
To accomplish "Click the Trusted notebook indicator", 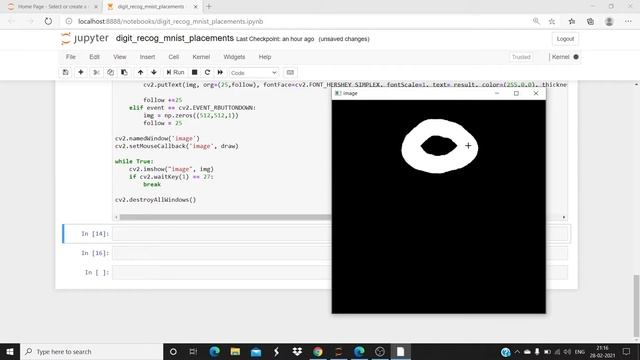I will click(x=521, y=57).
